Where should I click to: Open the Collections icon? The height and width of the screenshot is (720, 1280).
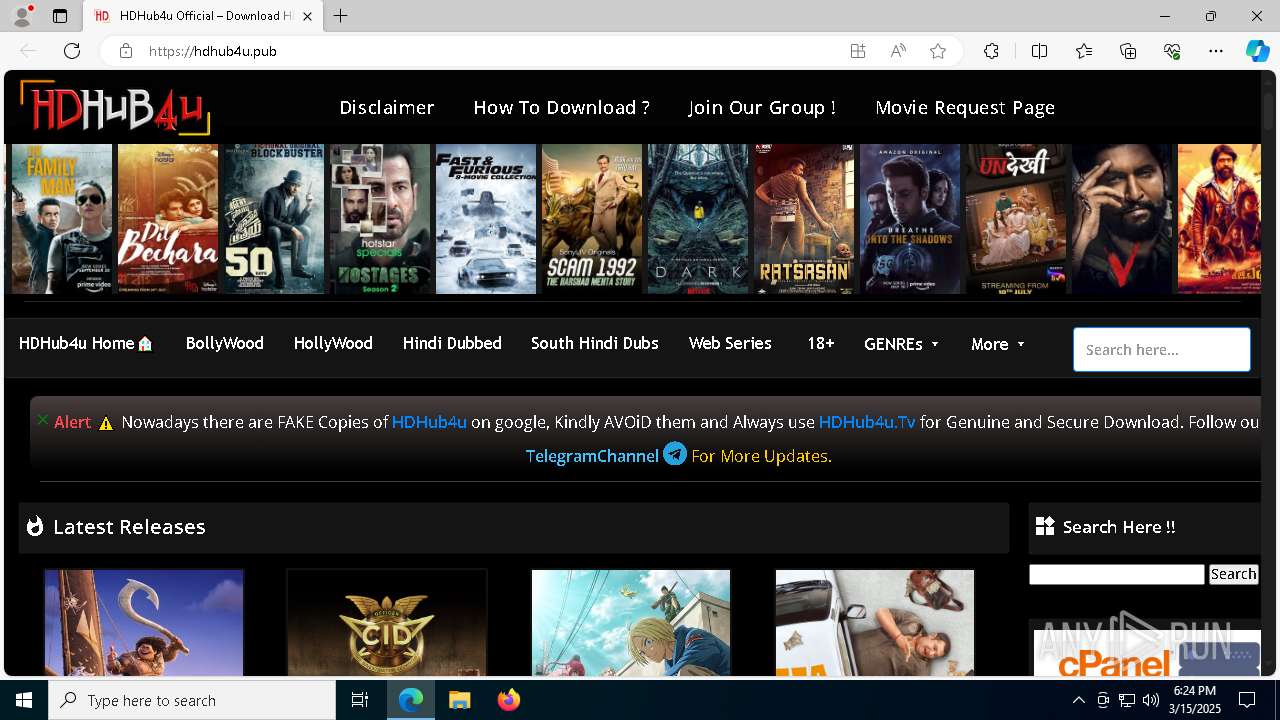[x=1128, y=51]
